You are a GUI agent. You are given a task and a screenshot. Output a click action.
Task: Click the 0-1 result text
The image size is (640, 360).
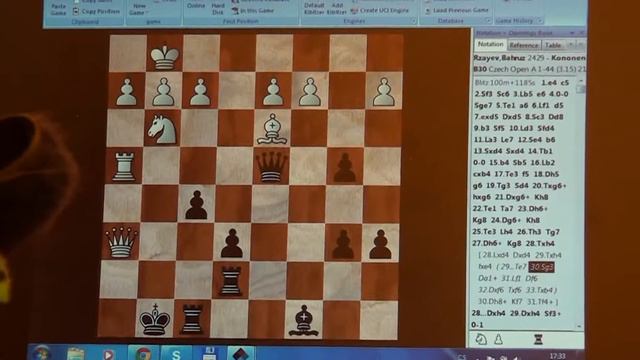click(x=477, y=325)
